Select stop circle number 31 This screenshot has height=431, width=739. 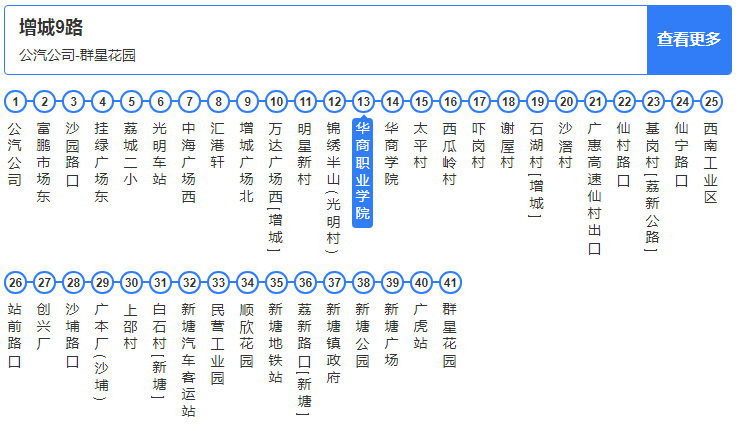click(x=160, y=282)
